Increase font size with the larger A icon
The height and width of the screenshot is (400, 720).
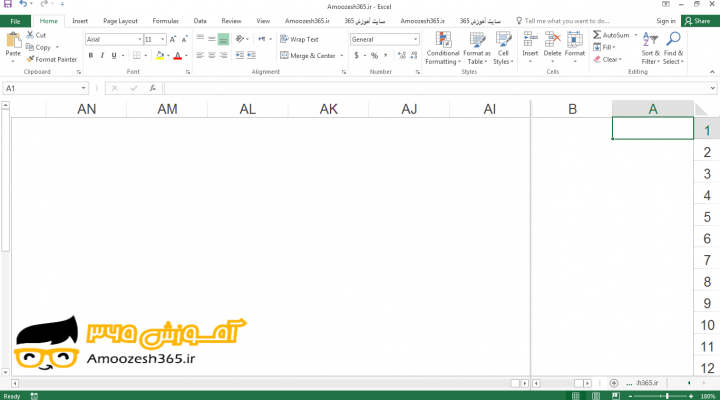[173, 39]
